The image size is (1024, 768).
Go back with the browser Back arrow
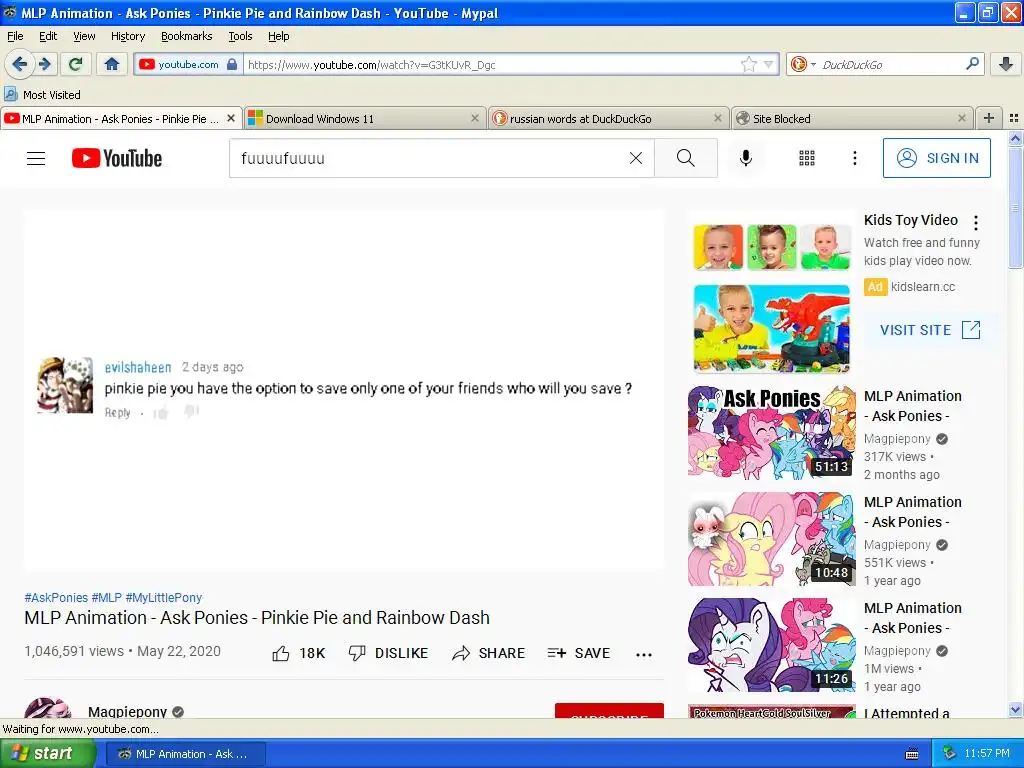click(19, 64)
